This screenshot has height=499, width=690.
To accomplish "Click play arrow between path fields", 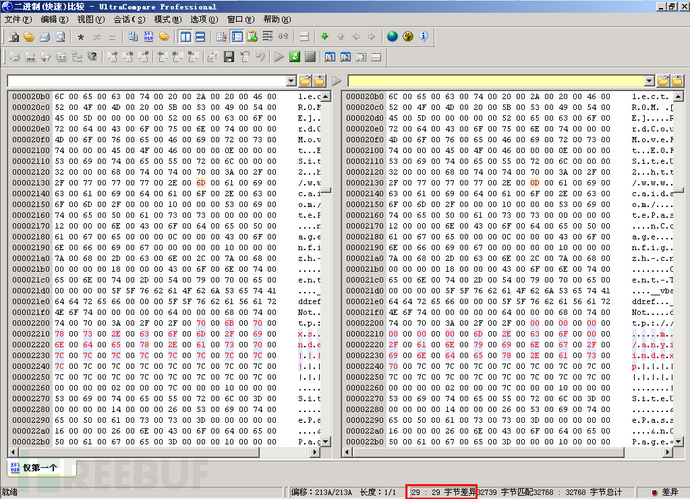I will (x=337, y=81).
